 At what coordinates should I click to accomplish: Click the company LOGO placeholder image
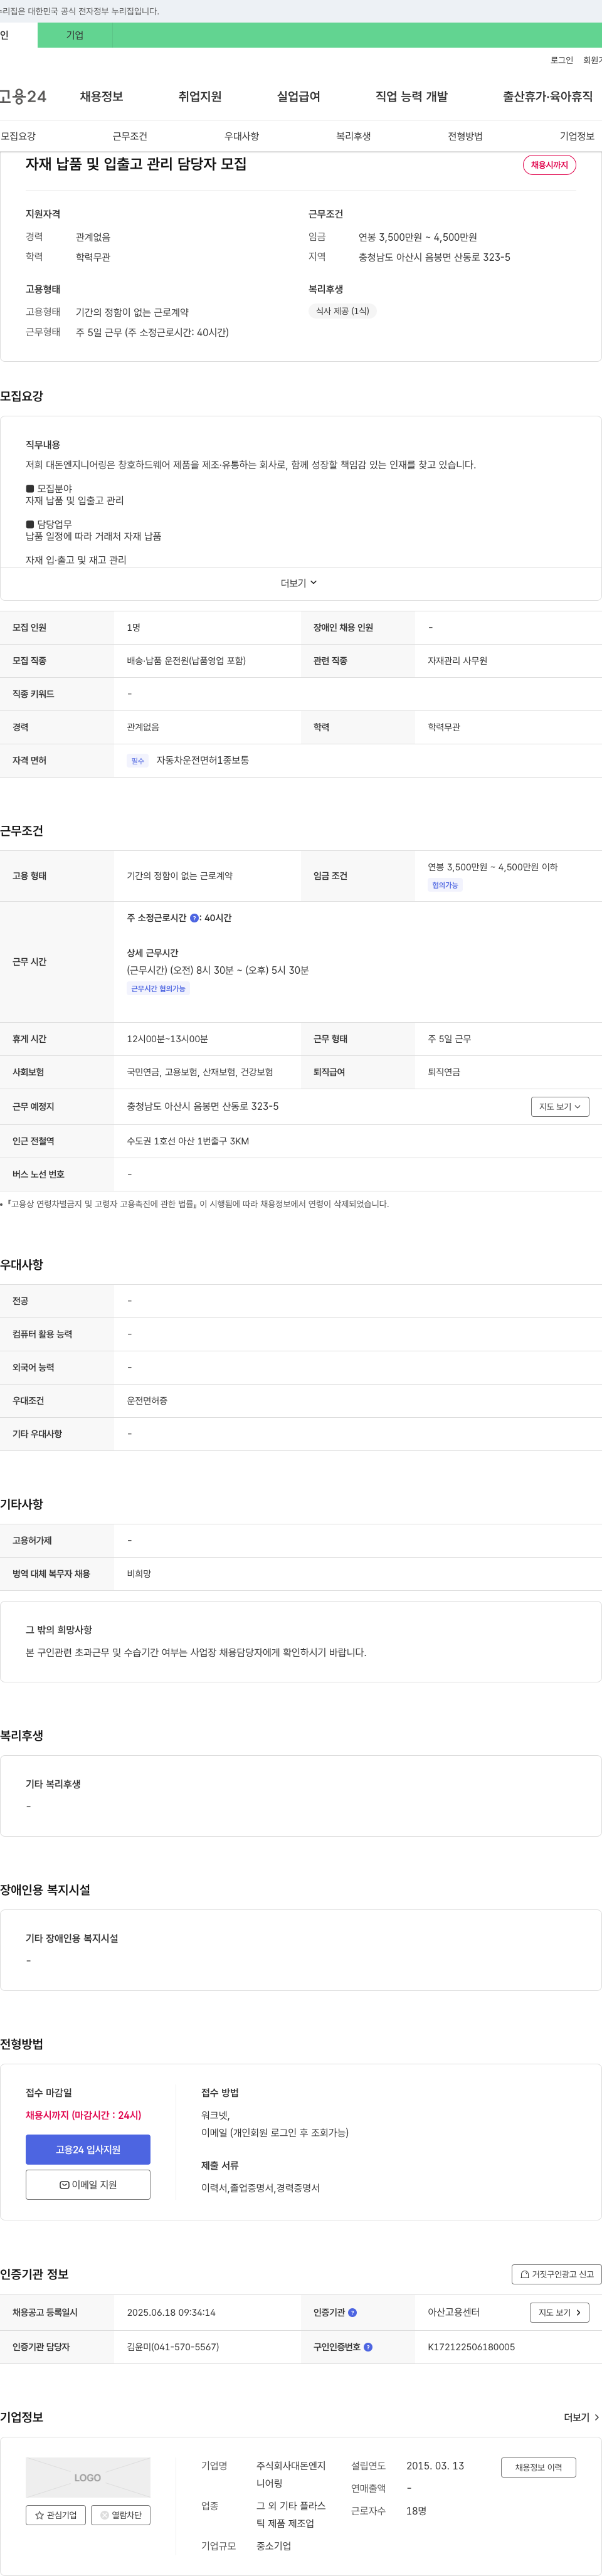[88, 2477]
